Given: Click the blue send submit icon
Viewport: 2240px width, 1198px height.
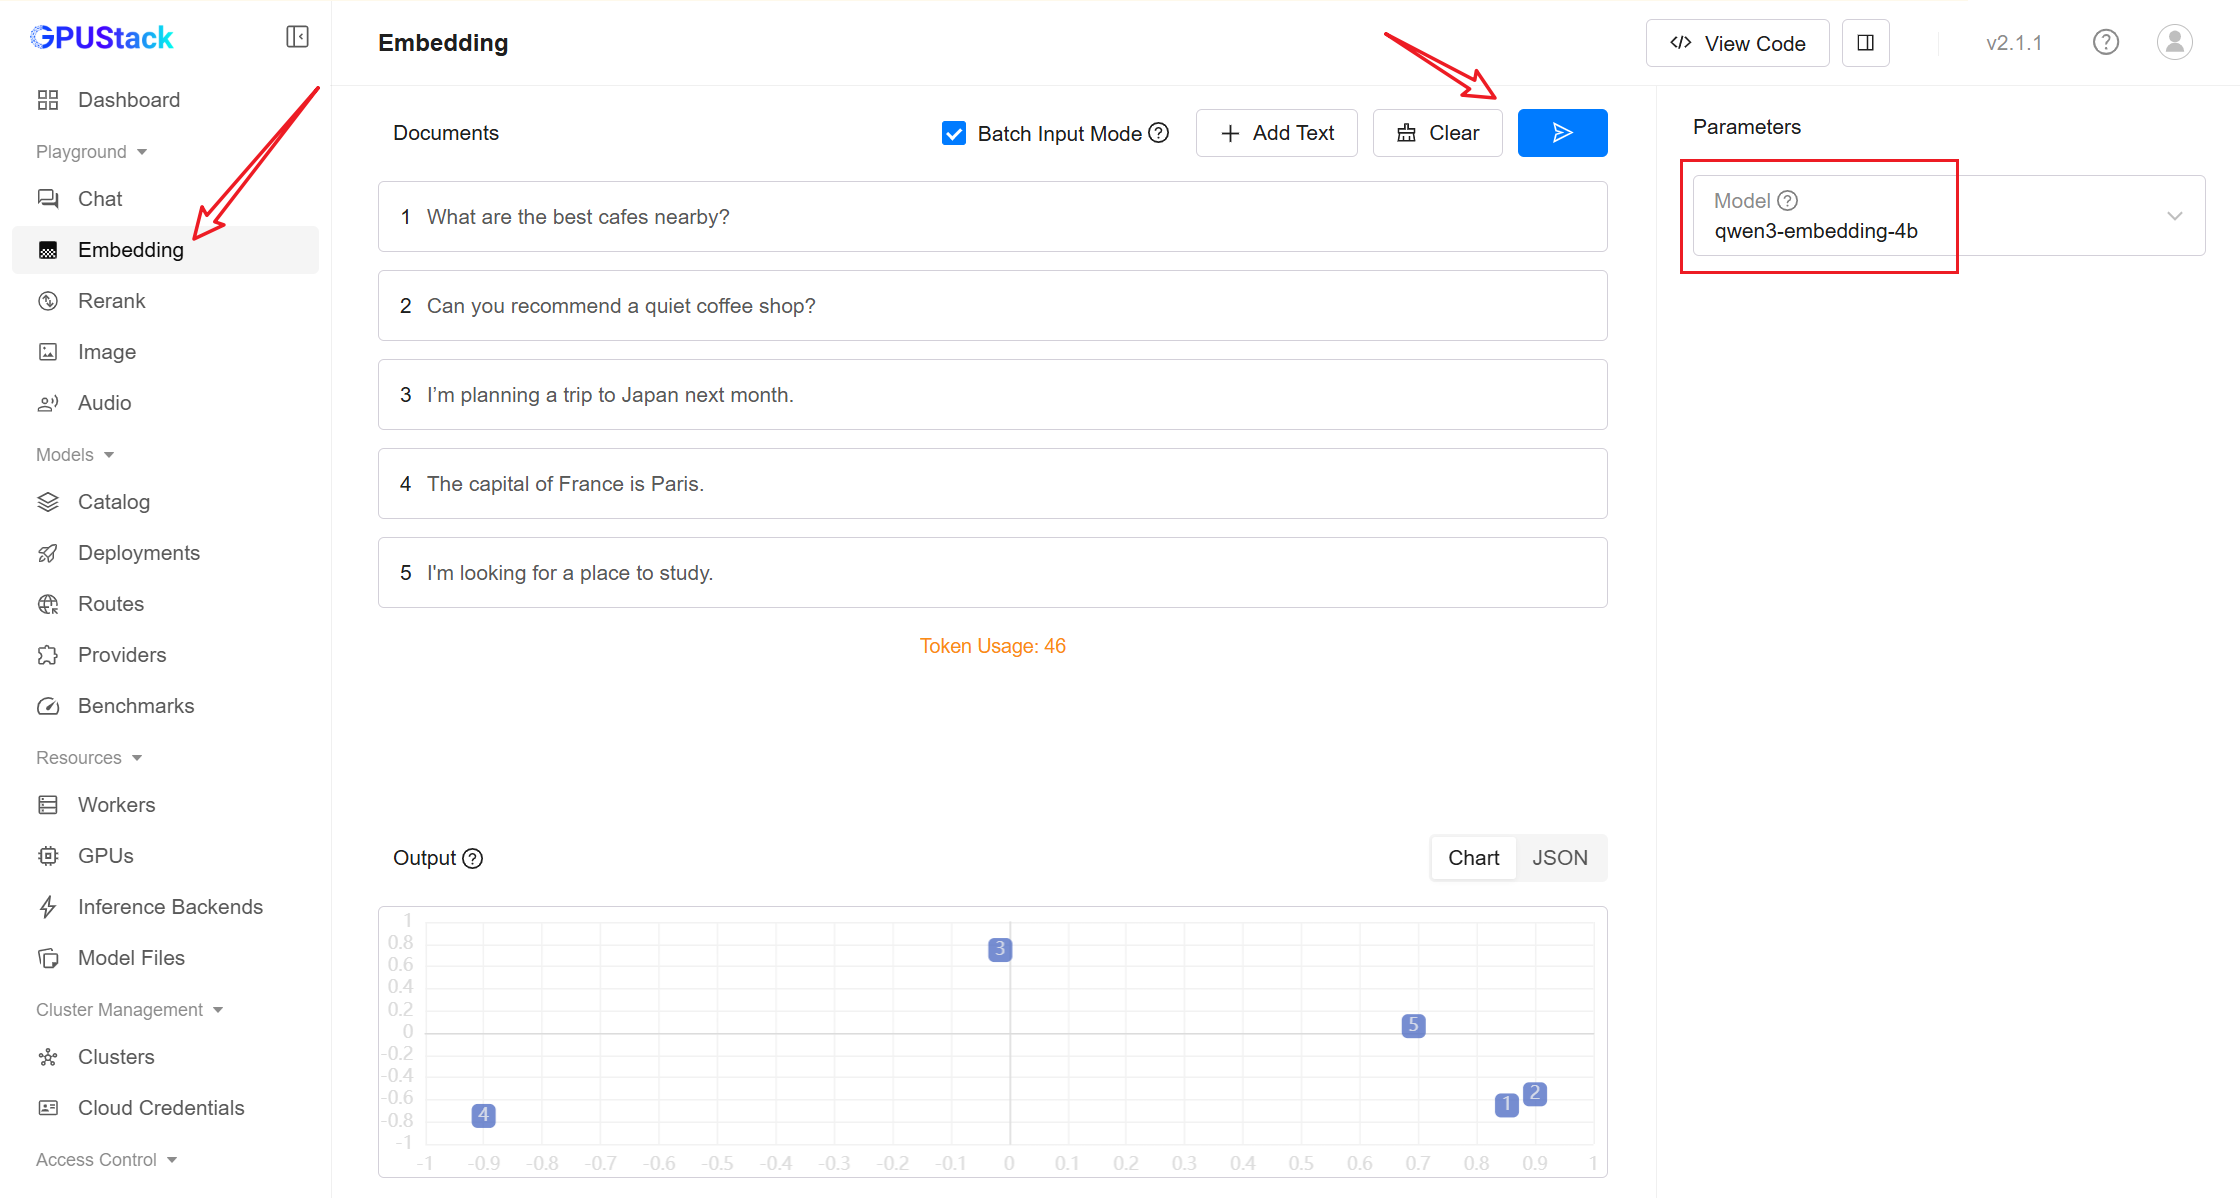Looking at the screenshot, I should click(x=1562, y=133).
